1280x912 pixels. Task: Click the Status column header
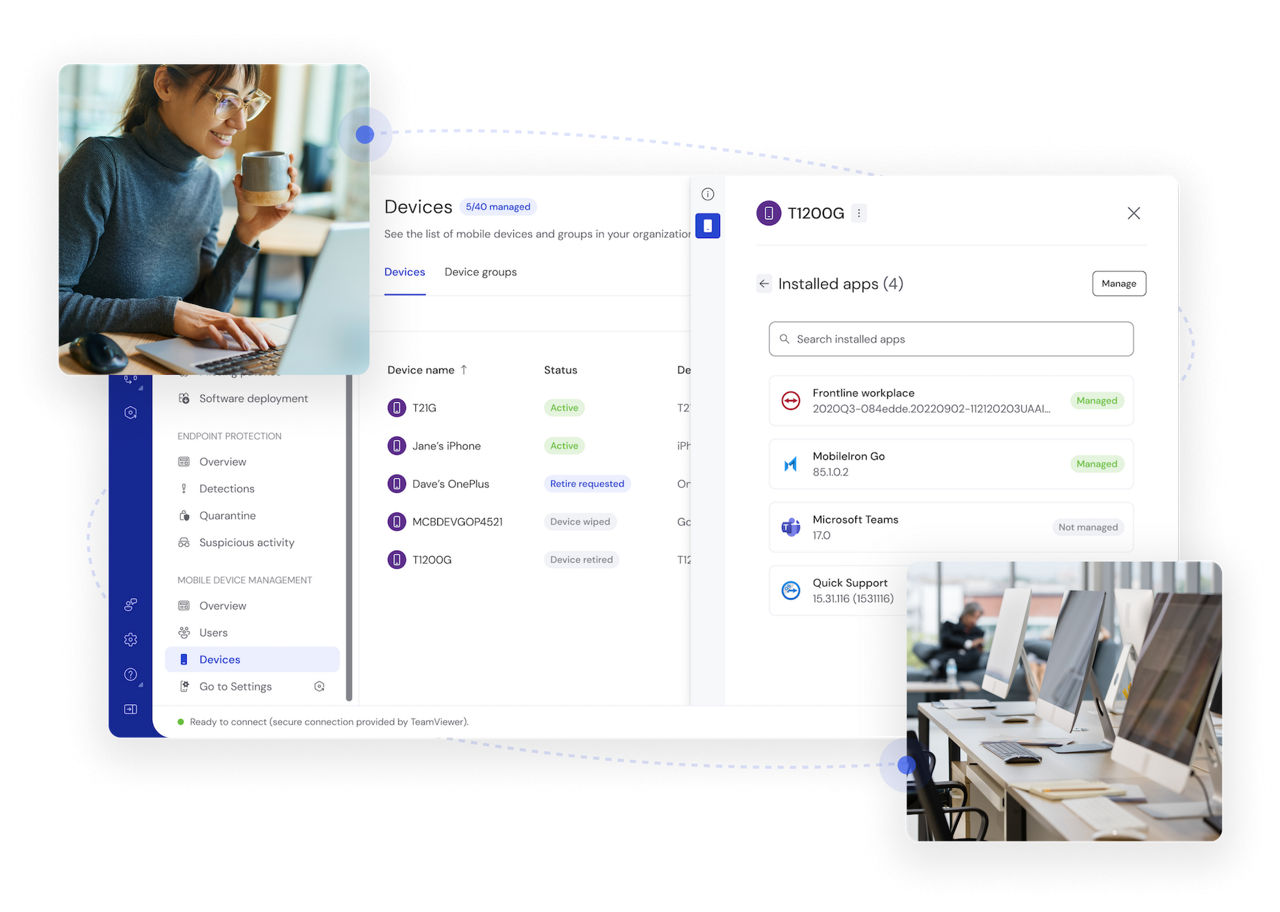[561, 370]
